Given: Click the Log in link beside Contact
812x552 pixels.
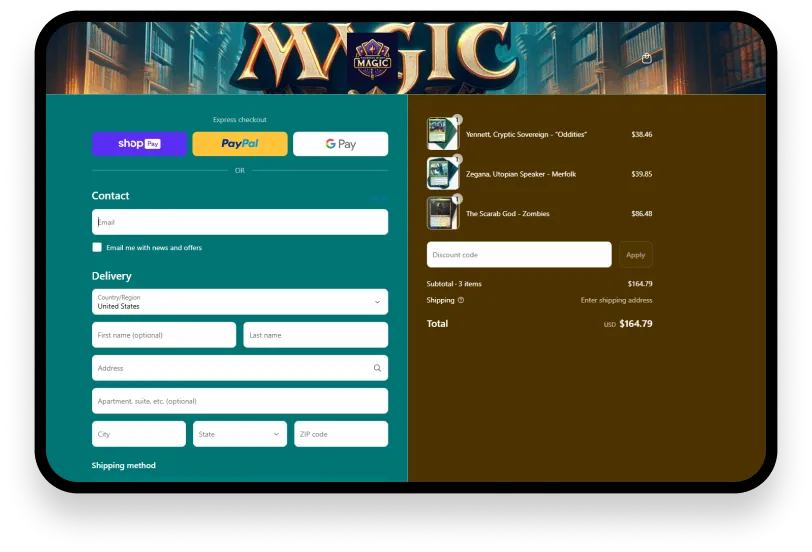Looking at the screenshot, I should [378, 198].
